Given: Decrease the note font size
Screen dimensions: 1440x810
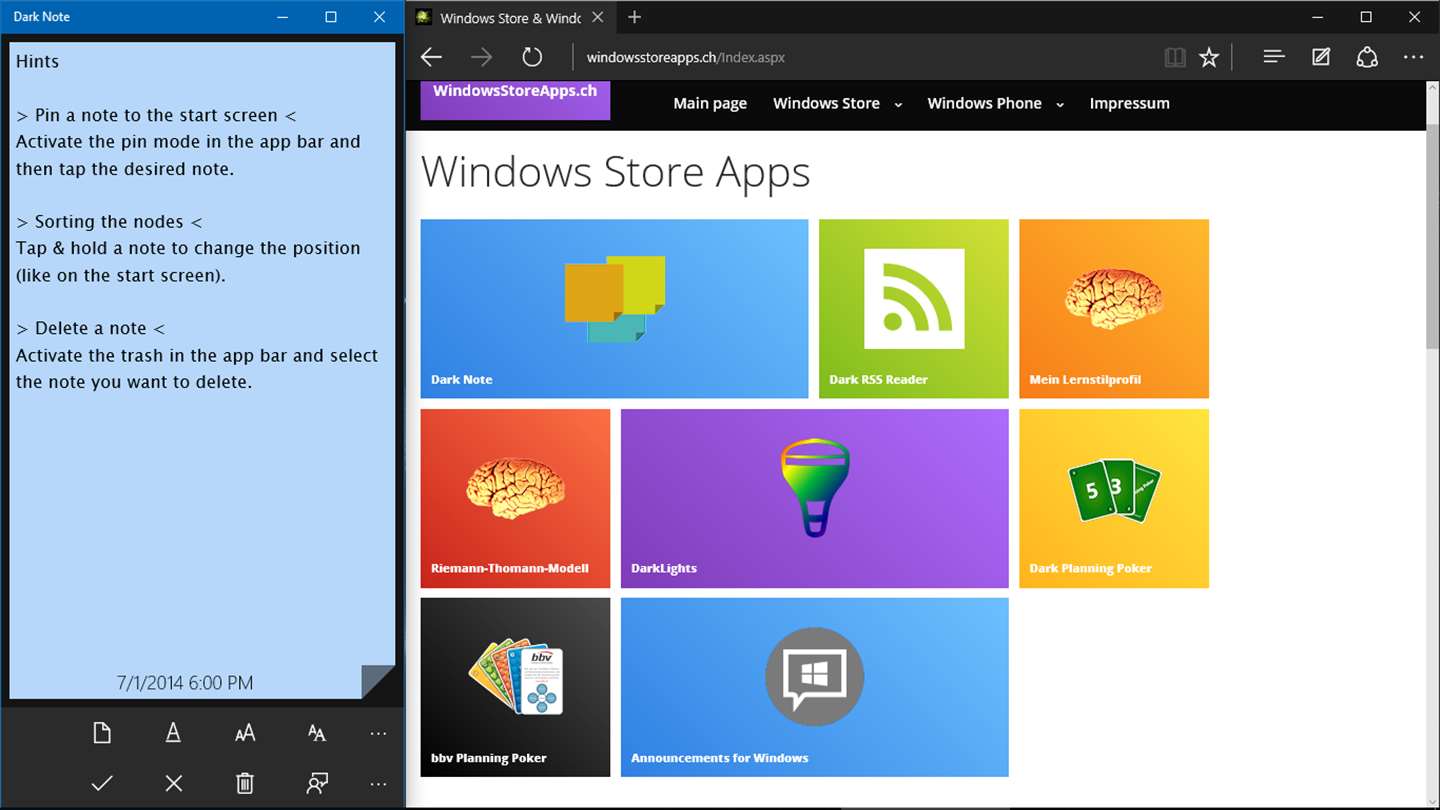Looking at the screenshot, I should tap(317, 733).
